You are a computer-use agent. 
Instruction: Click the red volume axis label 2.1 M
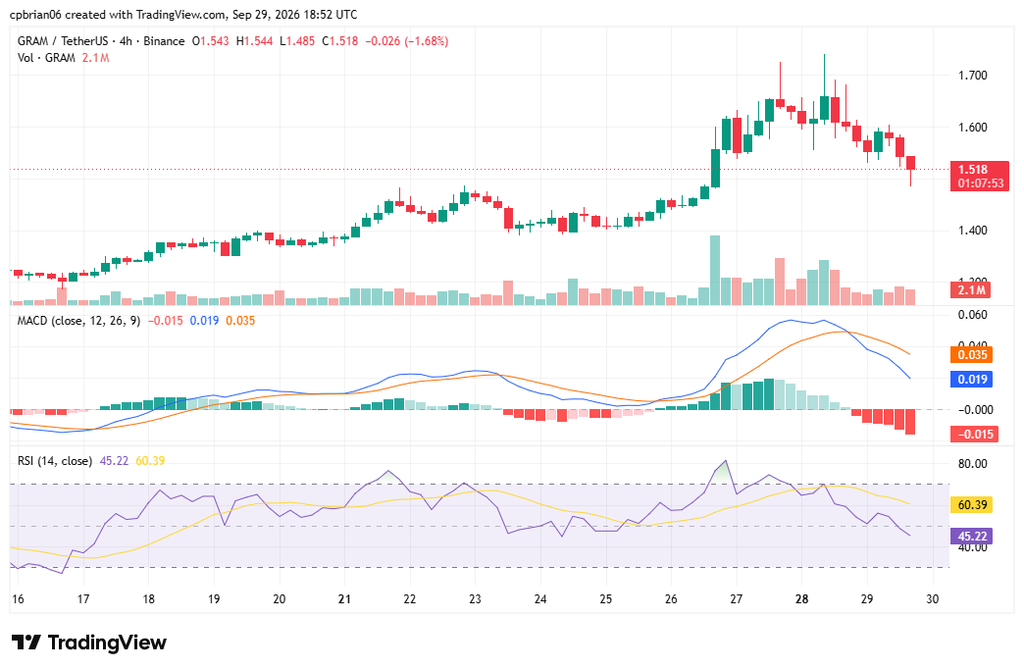[x=972, y=290]
